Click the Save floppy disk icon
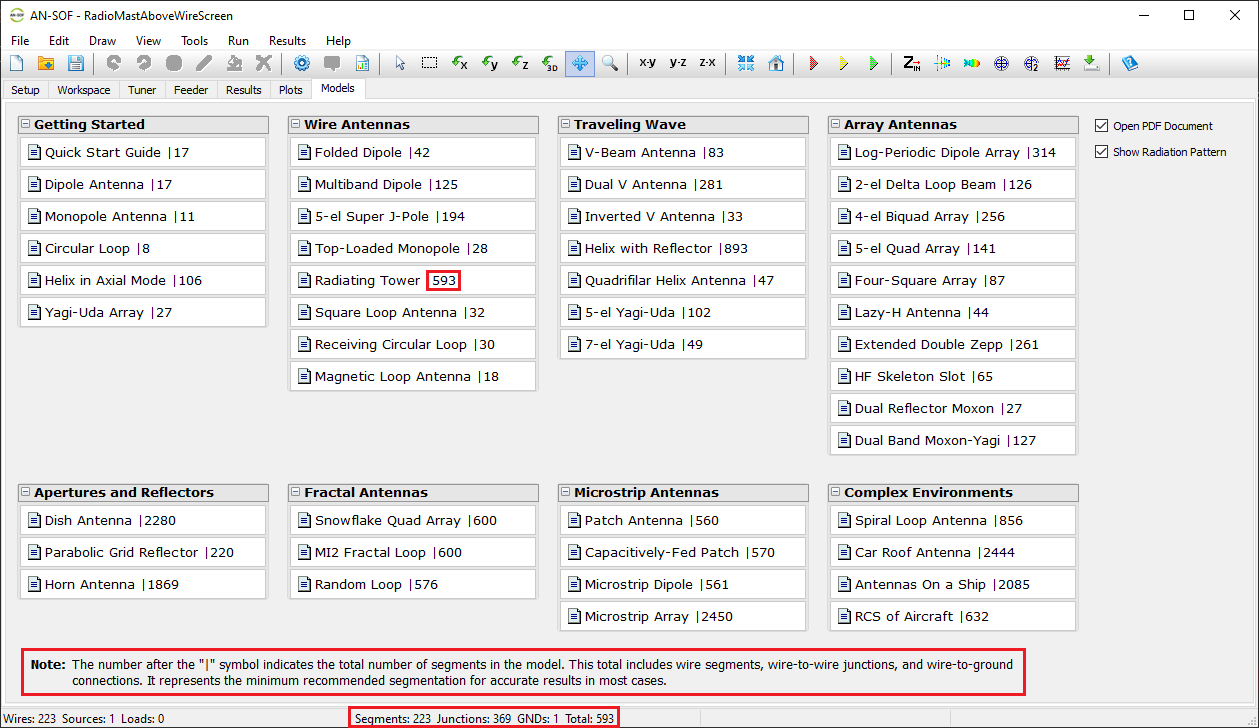This screenshot has height=728, width=1259. coord(76,63)
